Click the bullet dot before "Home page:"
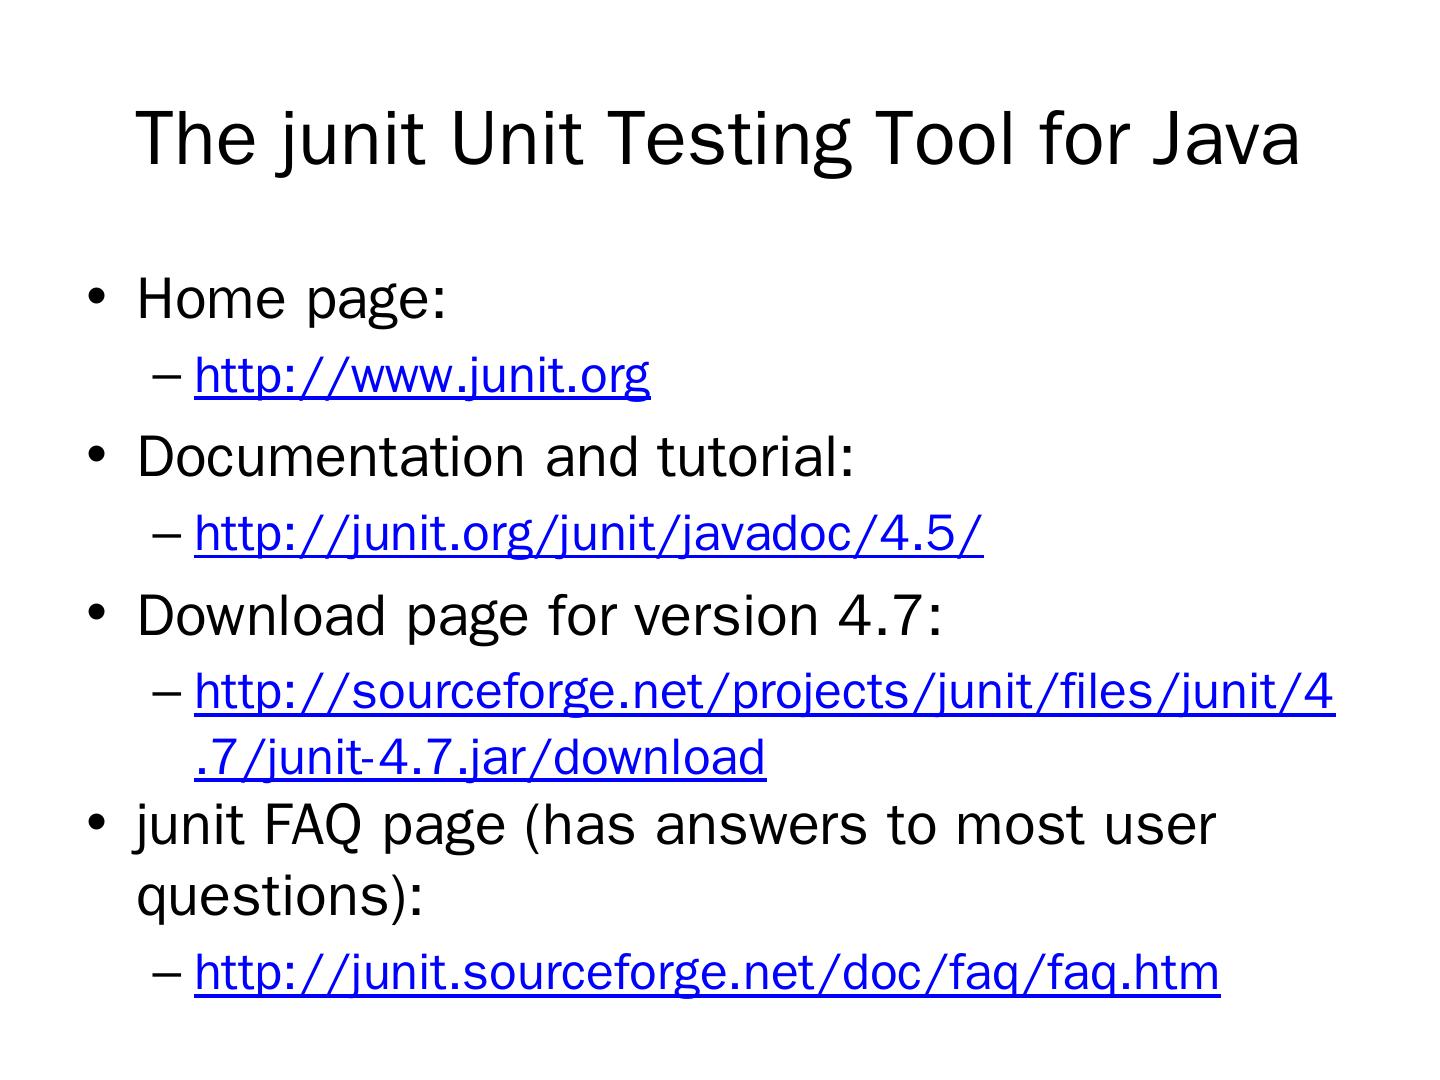This screenshot has width=1440, height=1080. pyautogui.click(x=97, y=297)
